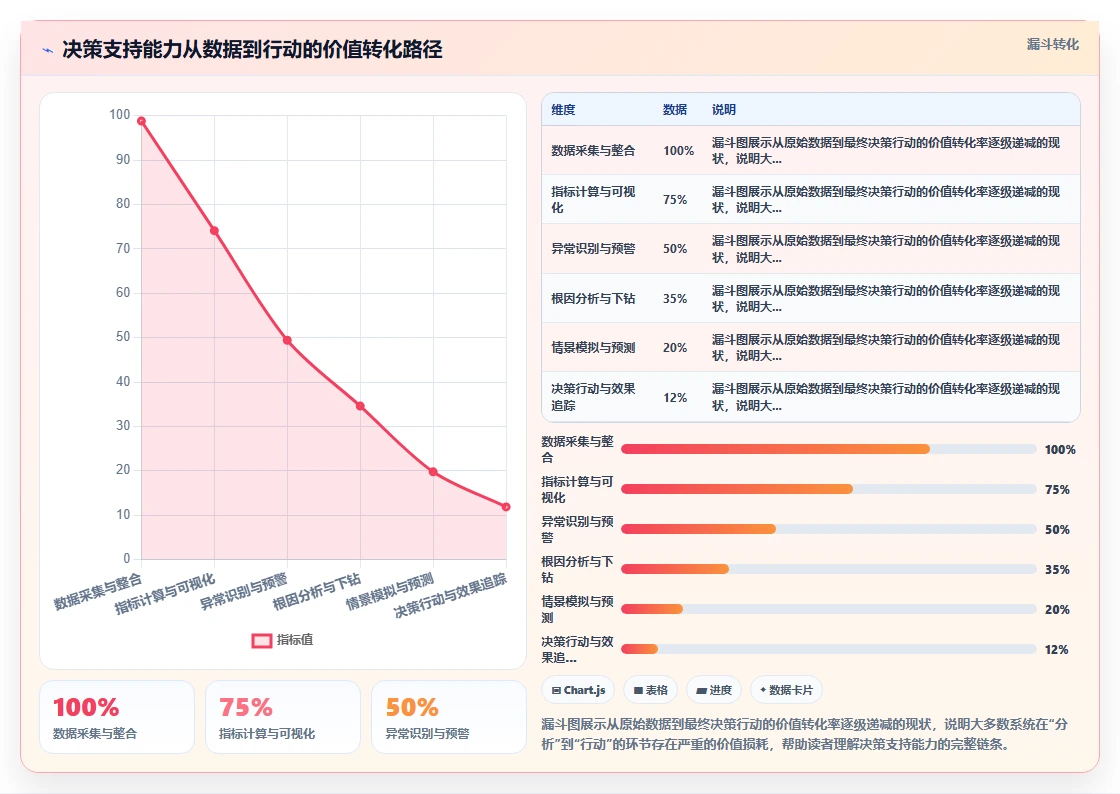Click chart point for 根因分析与下钻

tap(360, 406)
